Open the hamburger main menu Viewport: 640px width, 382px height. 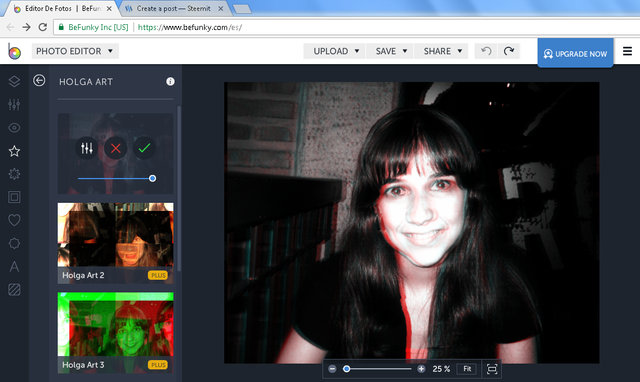[627, 51]
